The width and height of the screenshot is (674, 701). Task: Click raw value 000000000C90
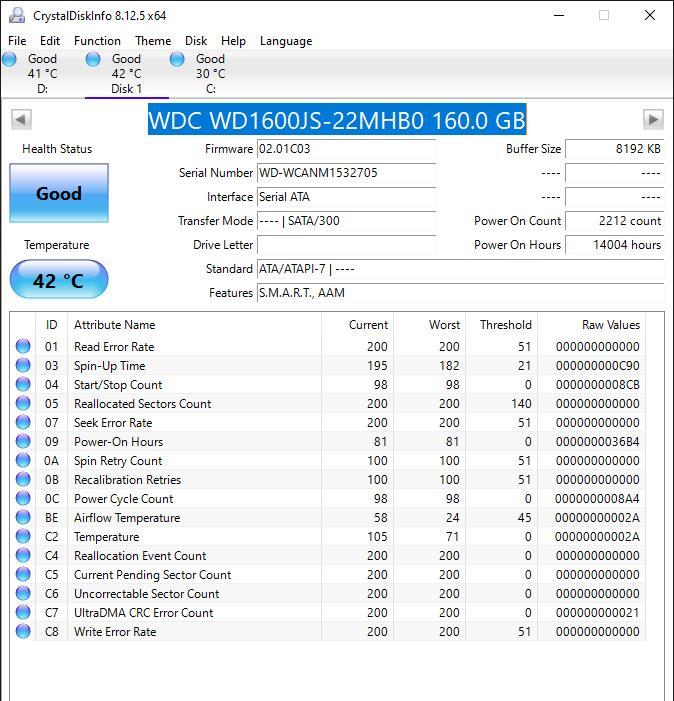(x=598, y=366)
